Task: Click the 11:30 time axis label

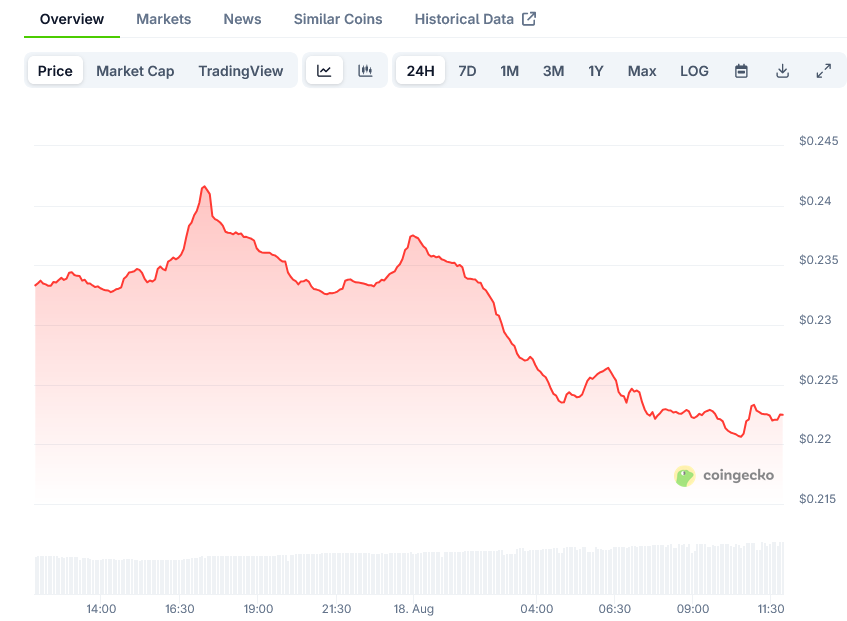Action: coord(771,609)
